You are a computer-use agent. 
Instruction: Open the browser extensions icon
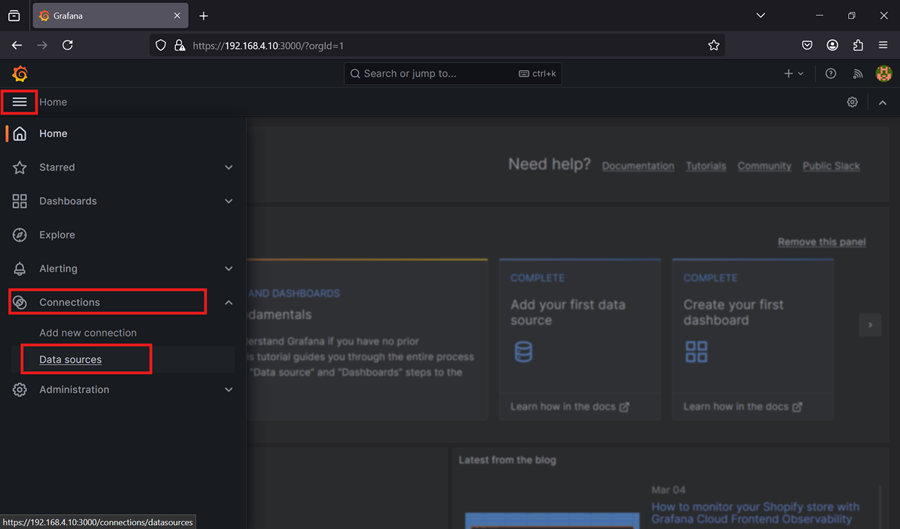tap(858, 45)
